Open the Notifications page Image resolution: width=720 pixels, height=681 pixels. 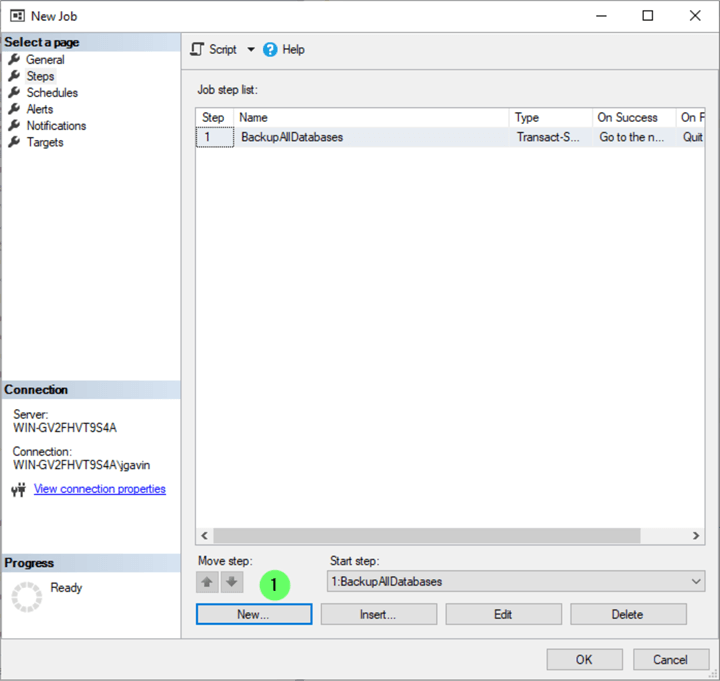[x=56, y=126]
